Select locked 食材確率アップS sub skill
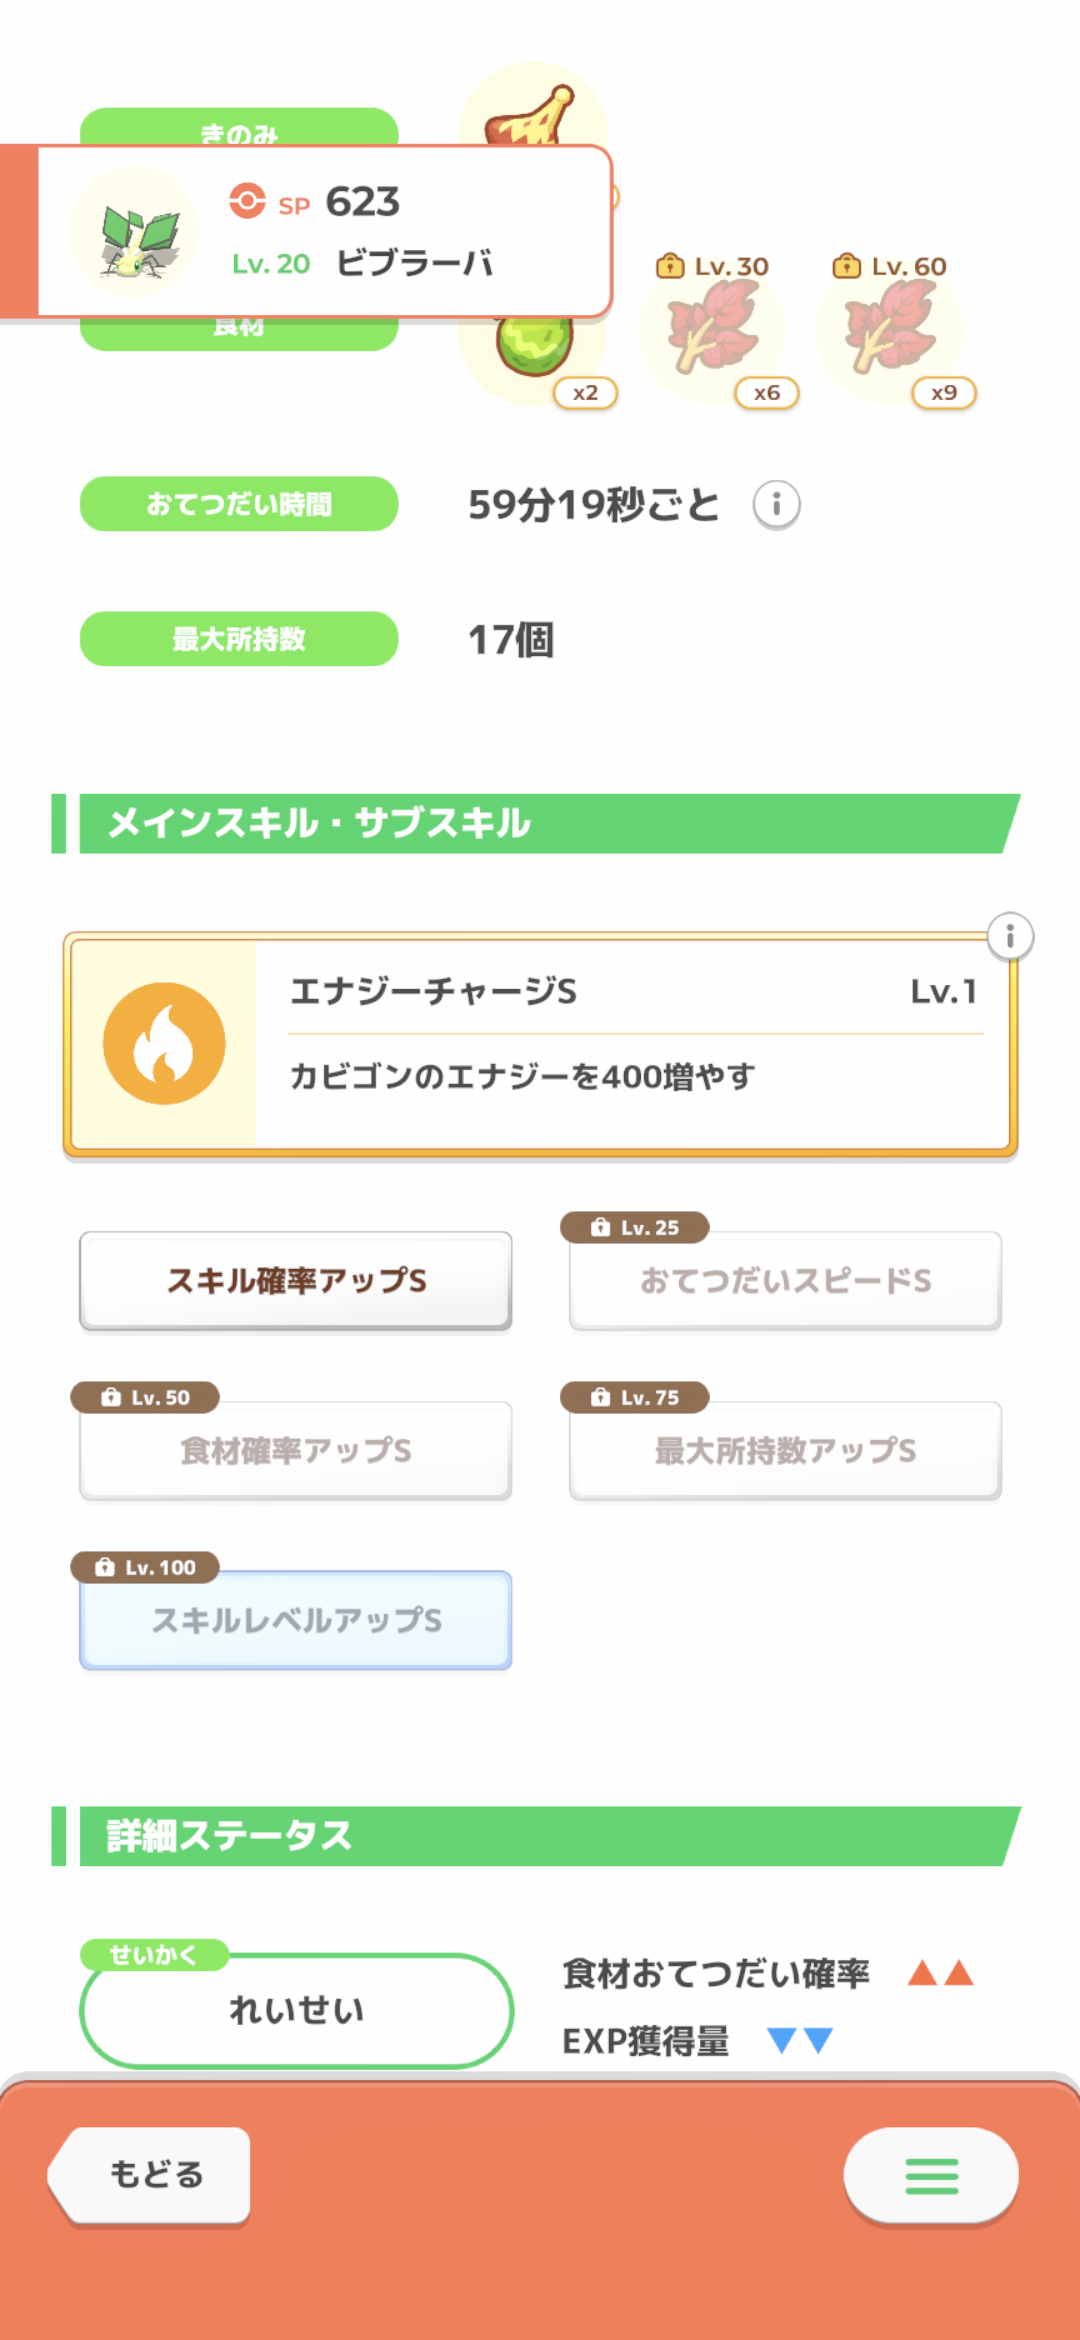The image size is (1080, 2340). tap(296, 1450)
